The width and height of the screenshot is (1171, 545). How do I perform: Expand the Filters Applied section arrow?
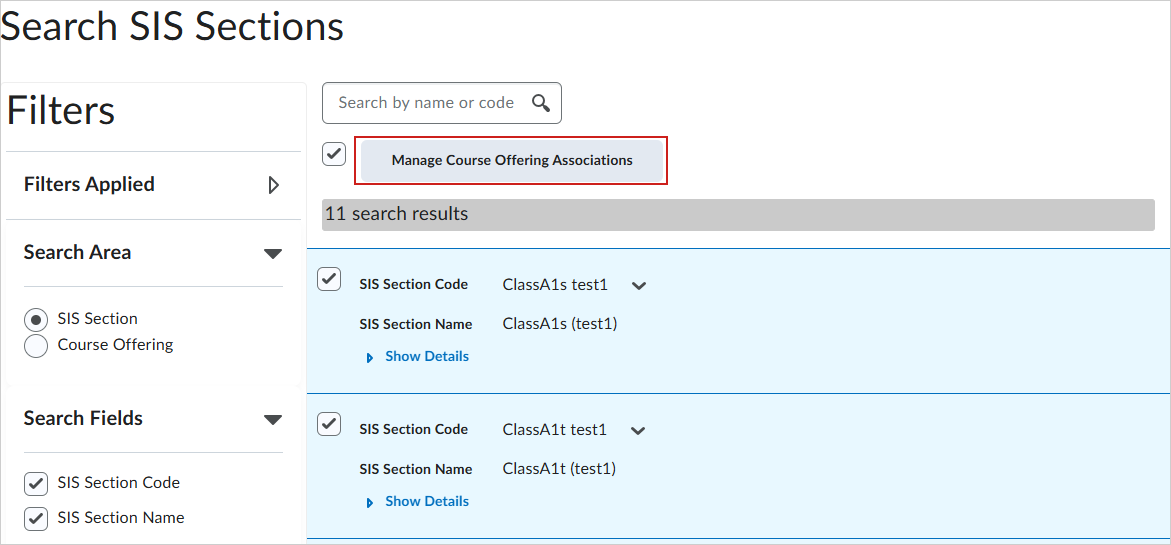point(274,185)
